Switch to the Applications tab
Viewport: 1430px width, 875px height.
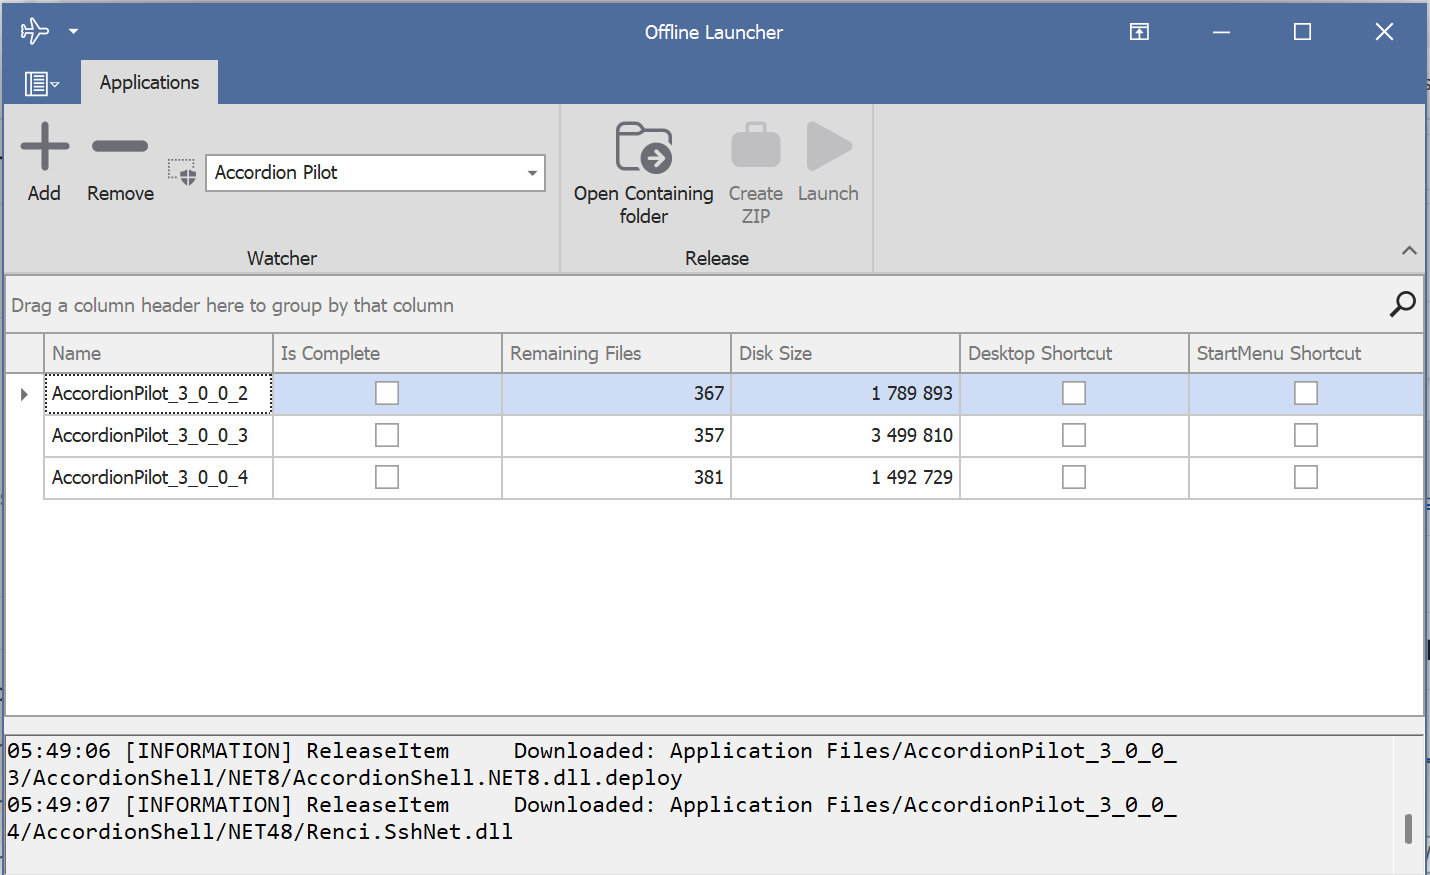pos(149,83)
